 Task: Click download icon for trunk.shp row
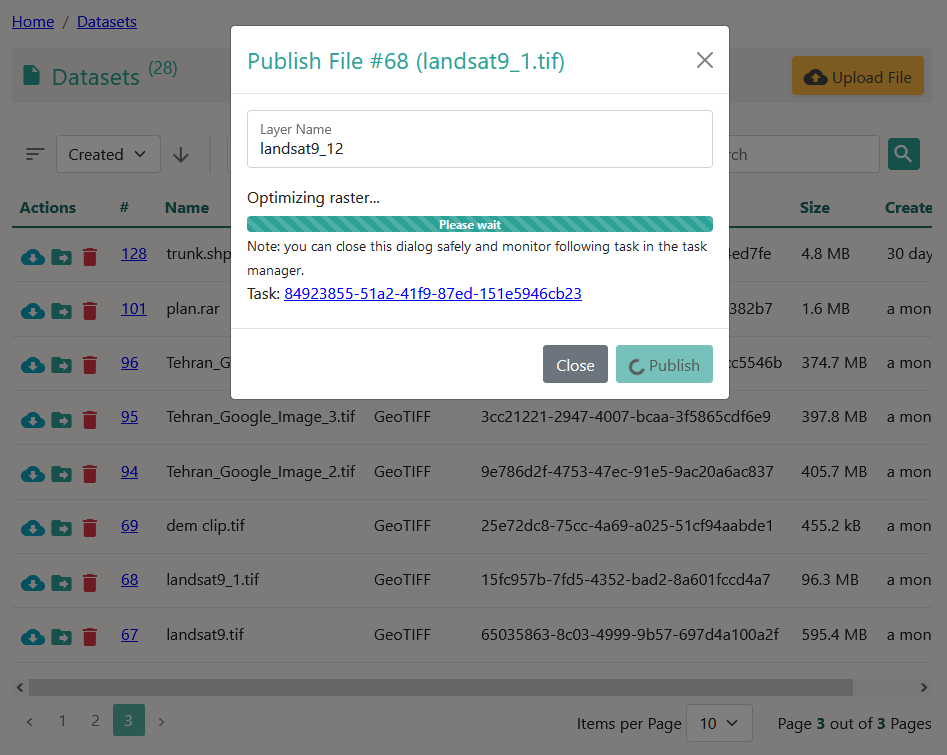tap(32, 257)
